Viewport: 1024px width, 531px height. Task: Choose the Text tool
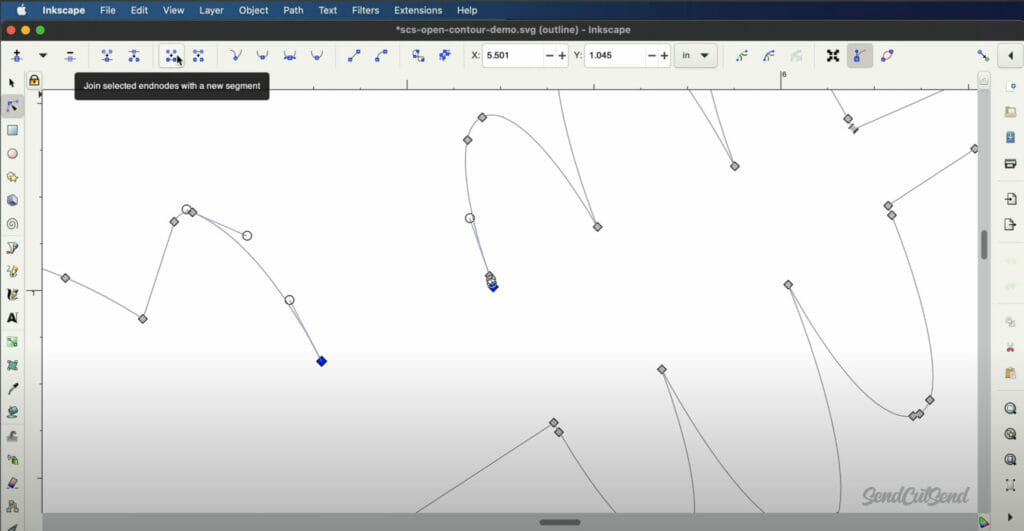pos(13,318)
